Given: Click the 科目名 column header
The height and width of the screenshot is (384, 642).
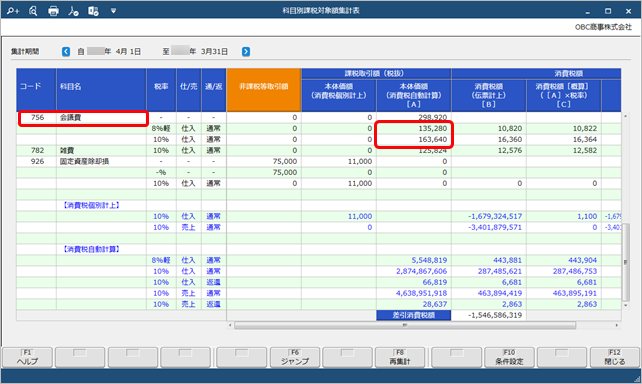Looking at the screenshot, I should (101, 90).
